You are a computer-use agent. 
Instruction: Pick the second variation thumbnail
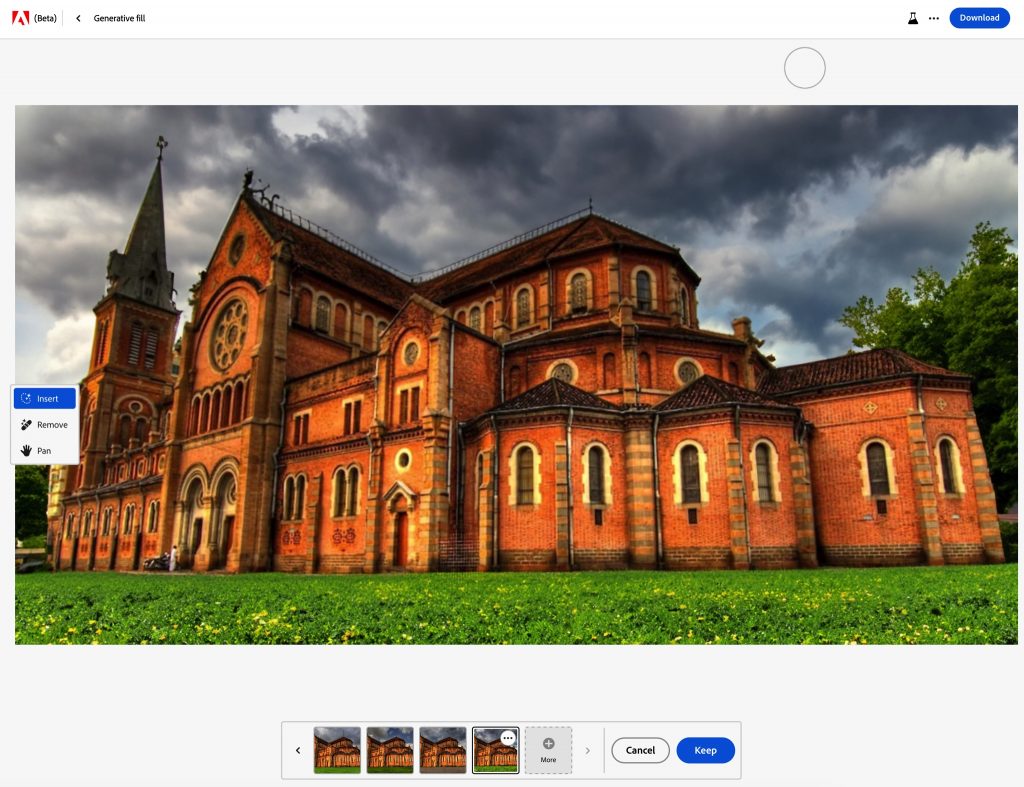390,750
